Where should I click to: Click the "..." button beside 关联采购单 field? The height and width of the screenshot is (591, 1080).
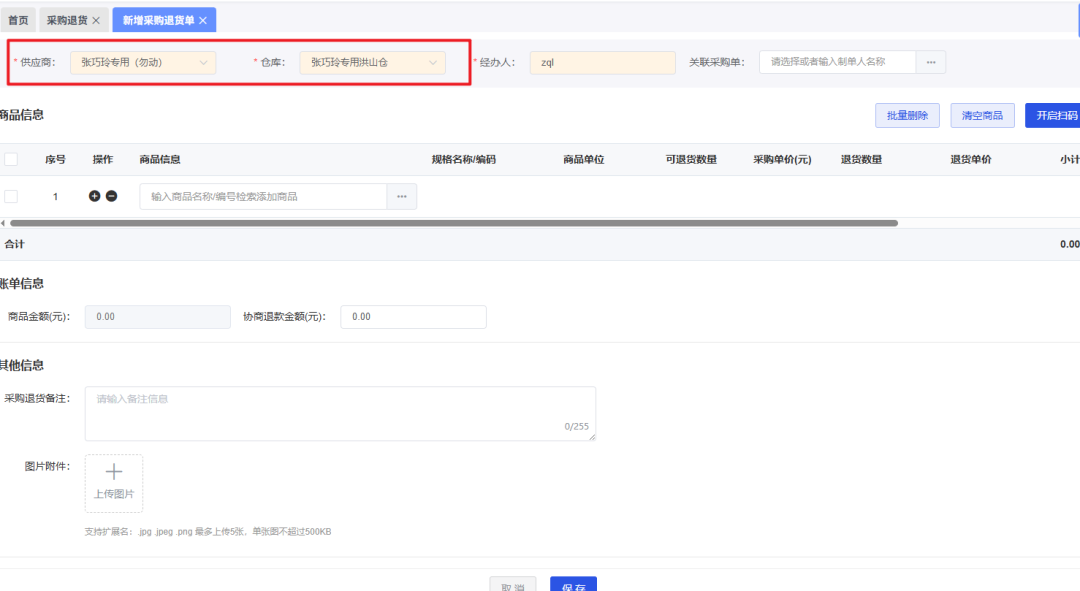[930, 61]
